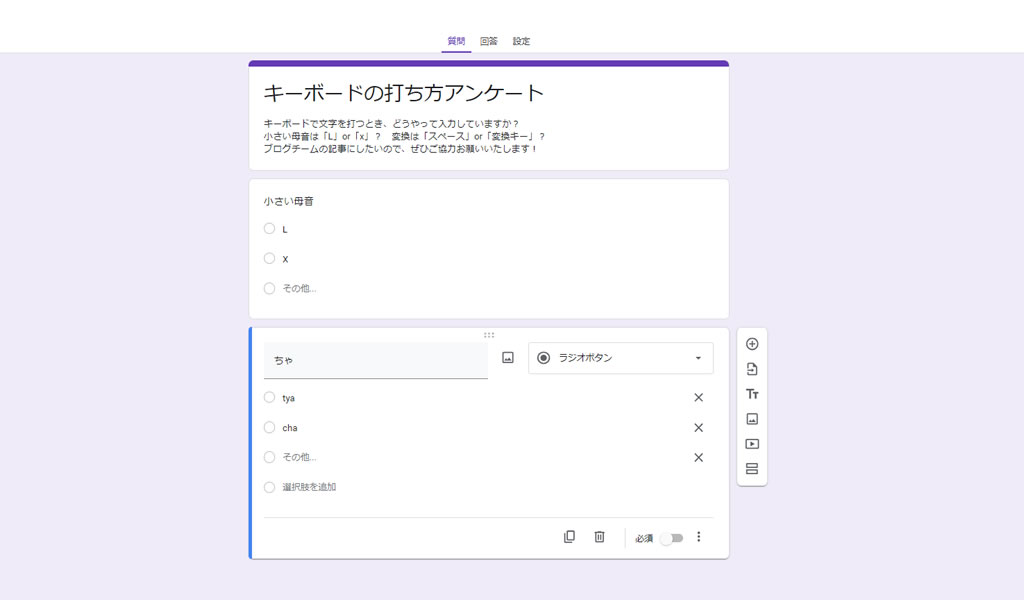Click 選択肢を追加 to add an option
The image size is (1024, 600).
click(309, 487)
